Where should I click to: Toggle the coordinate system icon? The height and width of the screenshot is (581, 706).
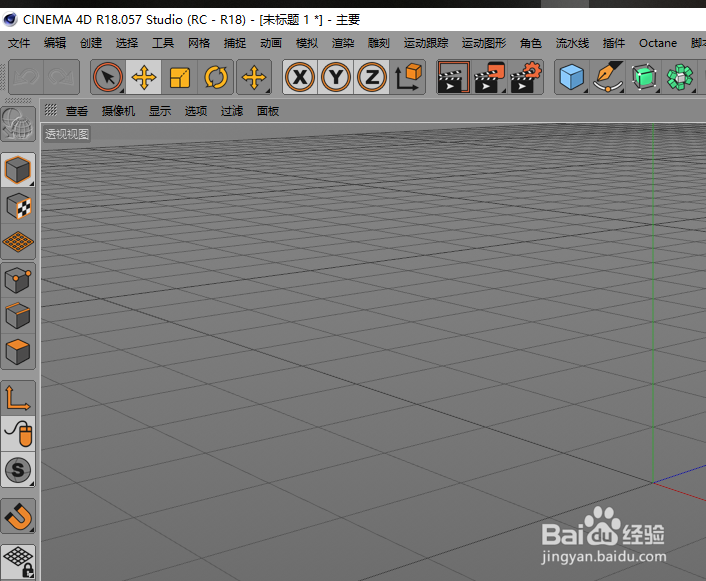[408, 77]
